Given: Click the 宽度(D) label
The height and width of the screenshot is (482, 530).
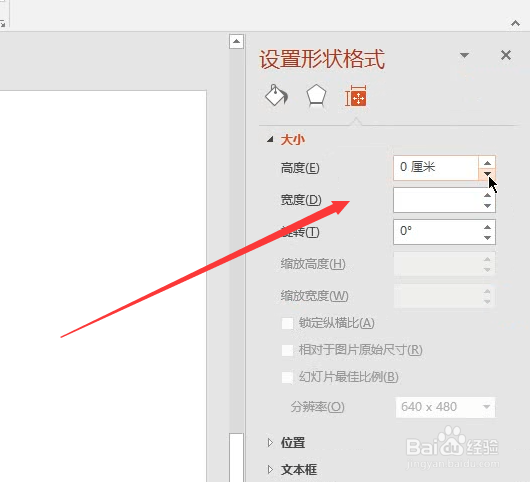Looking at the screenshot, I should 301,200.
